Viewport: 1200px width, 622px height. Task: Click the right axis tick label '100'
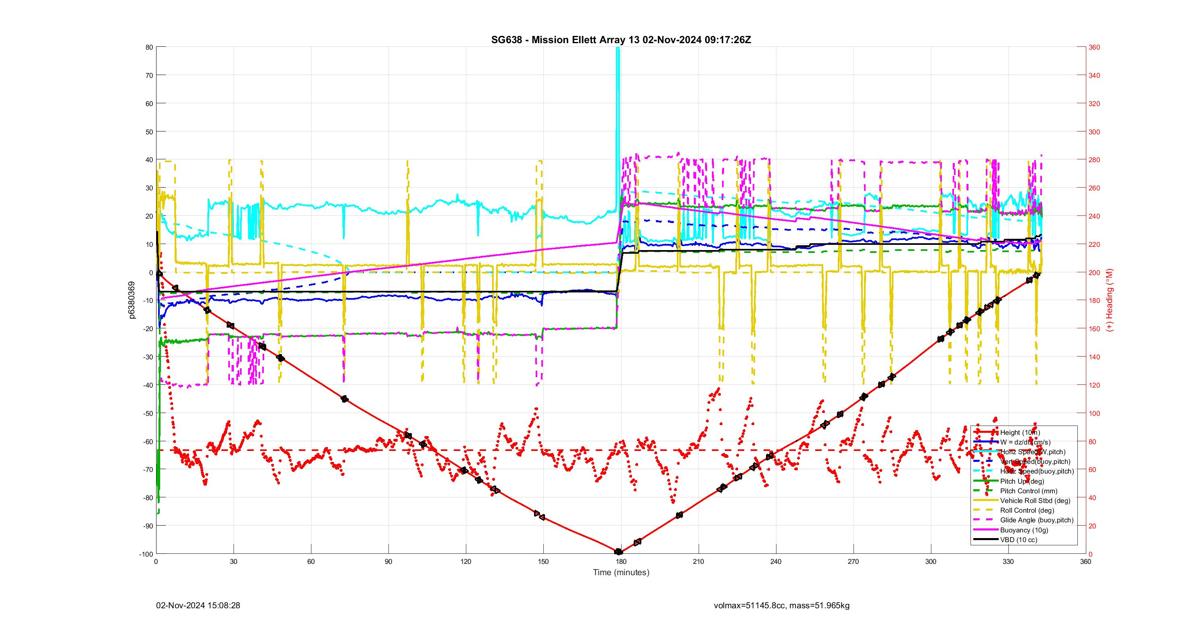click(x=1096, y=413)
